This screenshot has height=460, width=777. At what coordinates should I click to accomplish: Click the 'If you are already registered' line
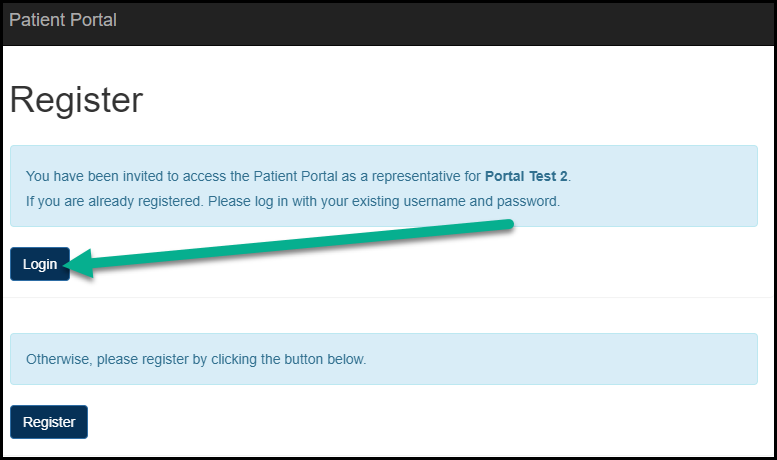tap(292, 201)
